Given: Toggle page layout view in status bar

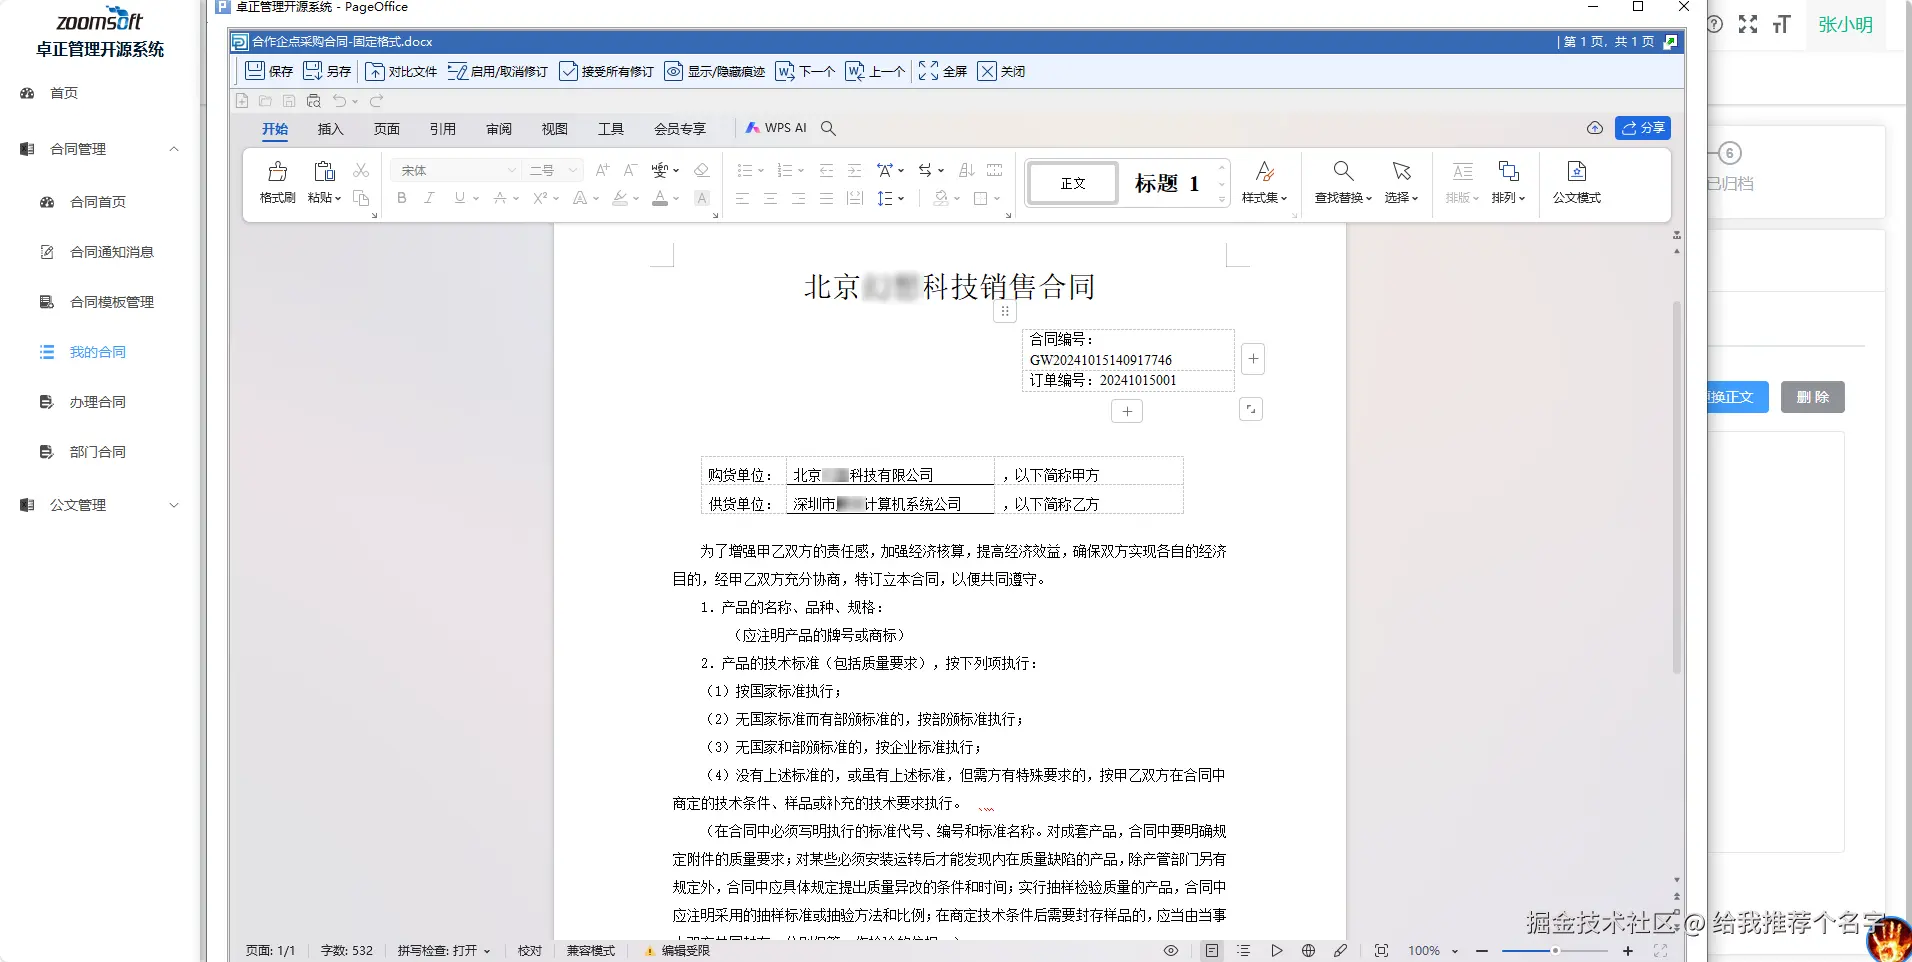Looking at the screenshot, I should [1212, 951].
